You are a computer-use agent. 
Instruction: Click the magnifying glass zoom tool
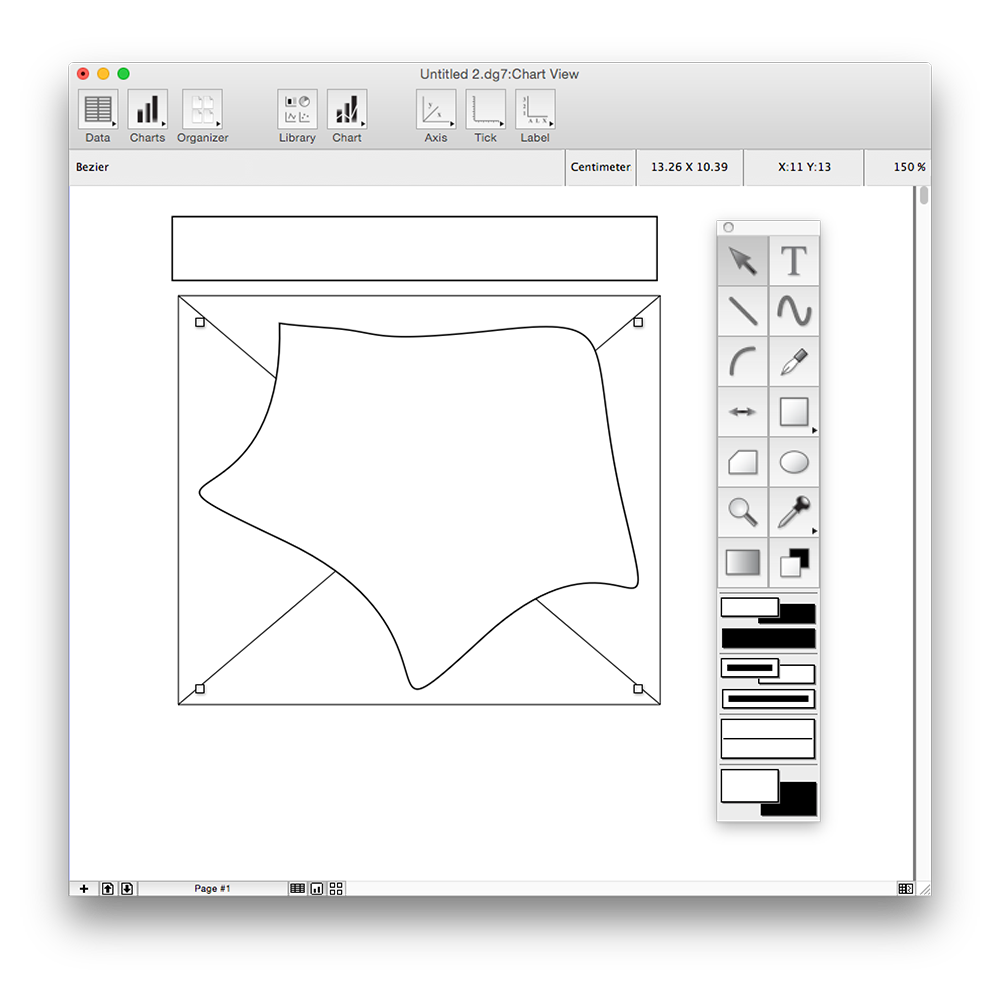[742, 512]
